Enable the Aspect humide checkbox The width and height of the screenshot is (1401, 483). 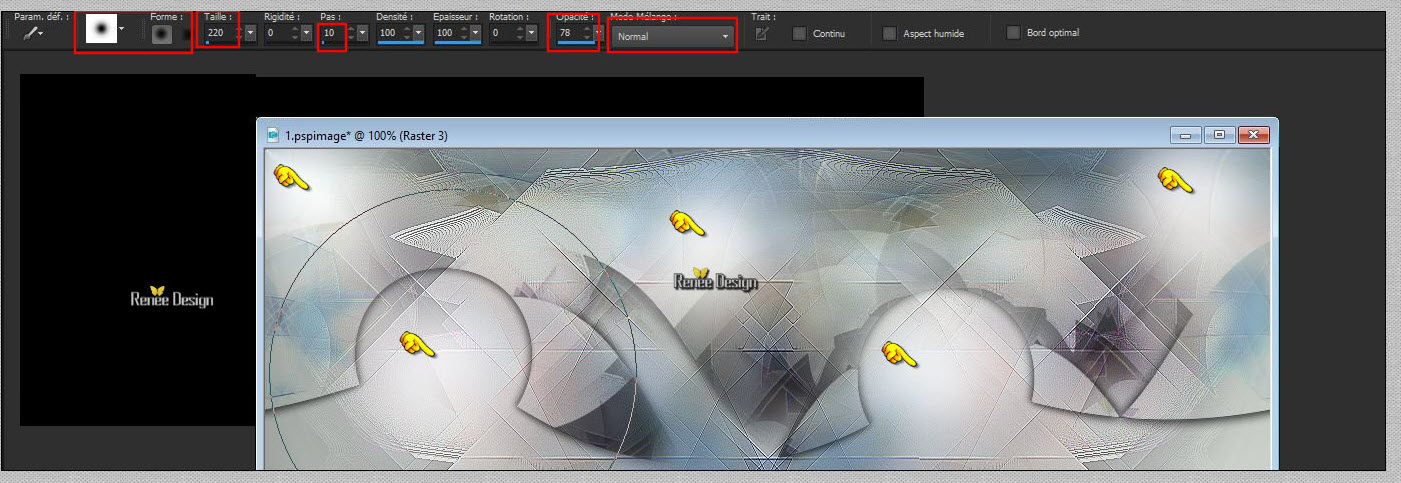point(889,33)
